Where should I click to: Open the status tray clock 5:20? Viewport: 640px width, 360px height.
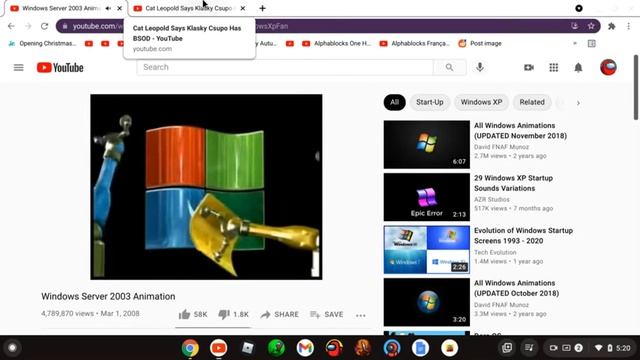coord(623,348)
